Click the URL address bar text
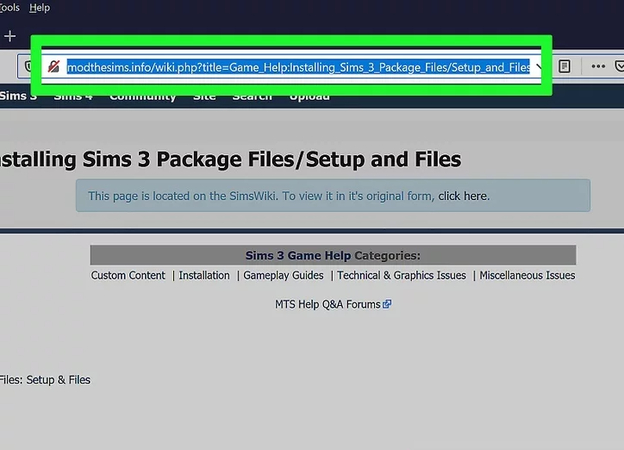This screenshot has width=624, height=450. point(298,67)
